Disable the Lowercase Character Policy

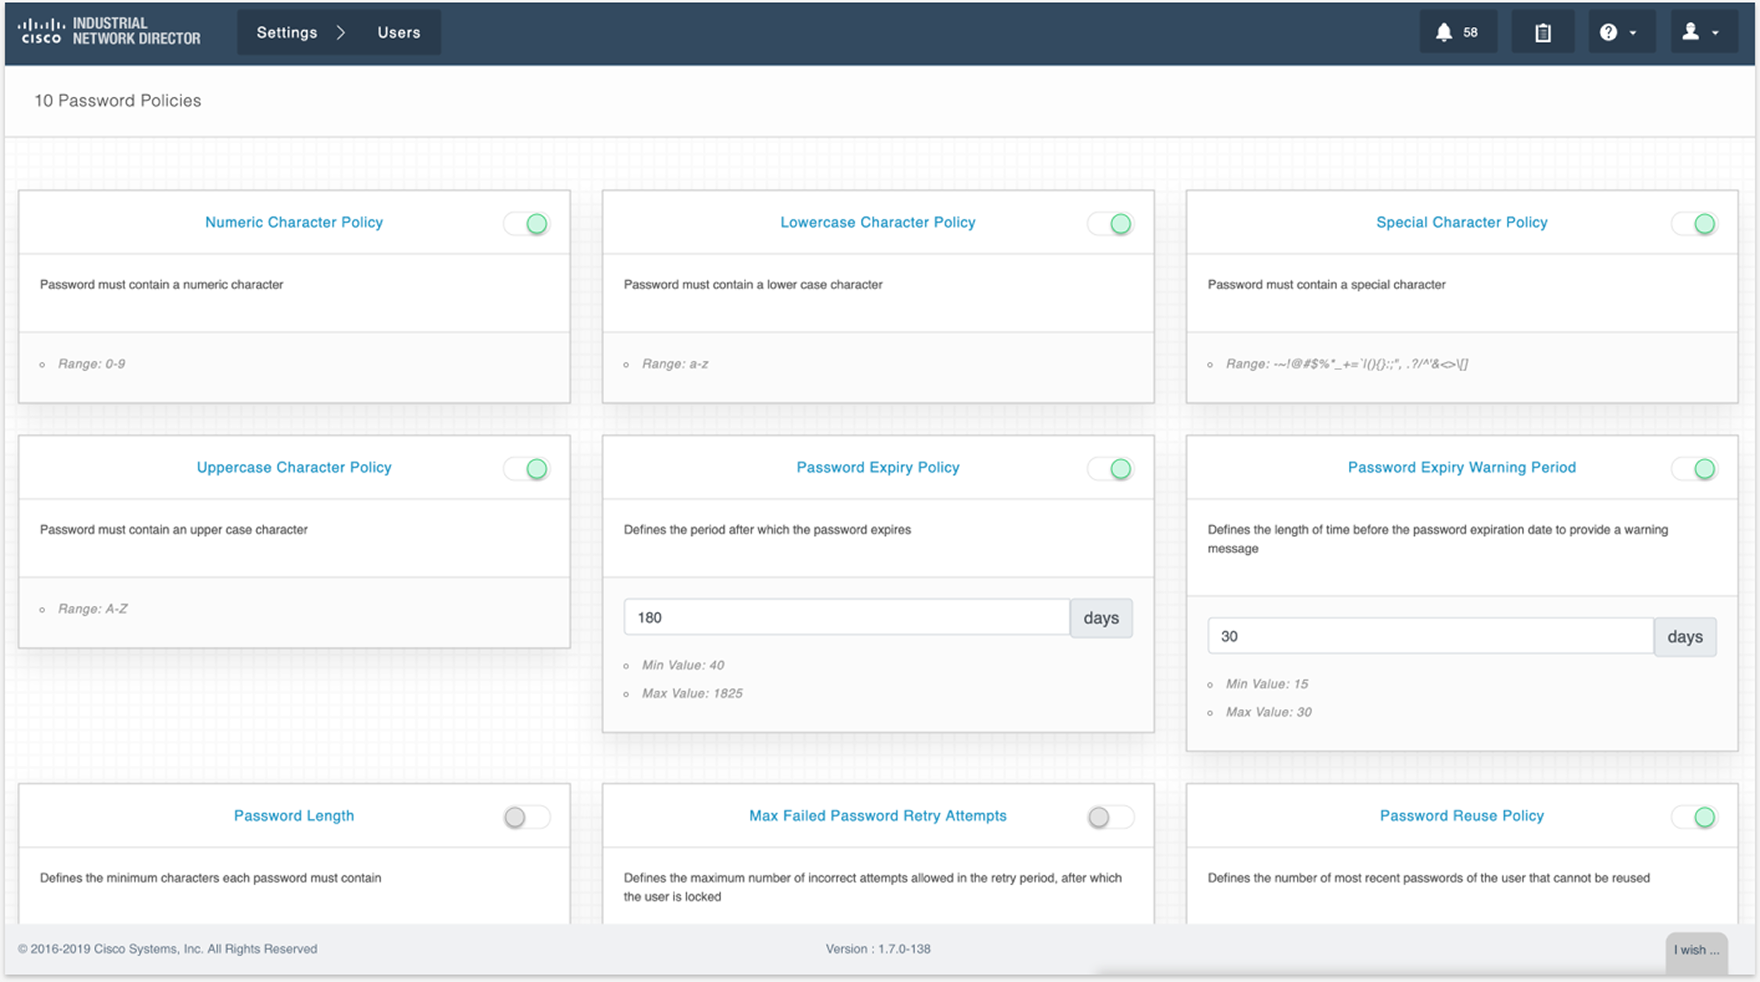tap(1110, 223)
